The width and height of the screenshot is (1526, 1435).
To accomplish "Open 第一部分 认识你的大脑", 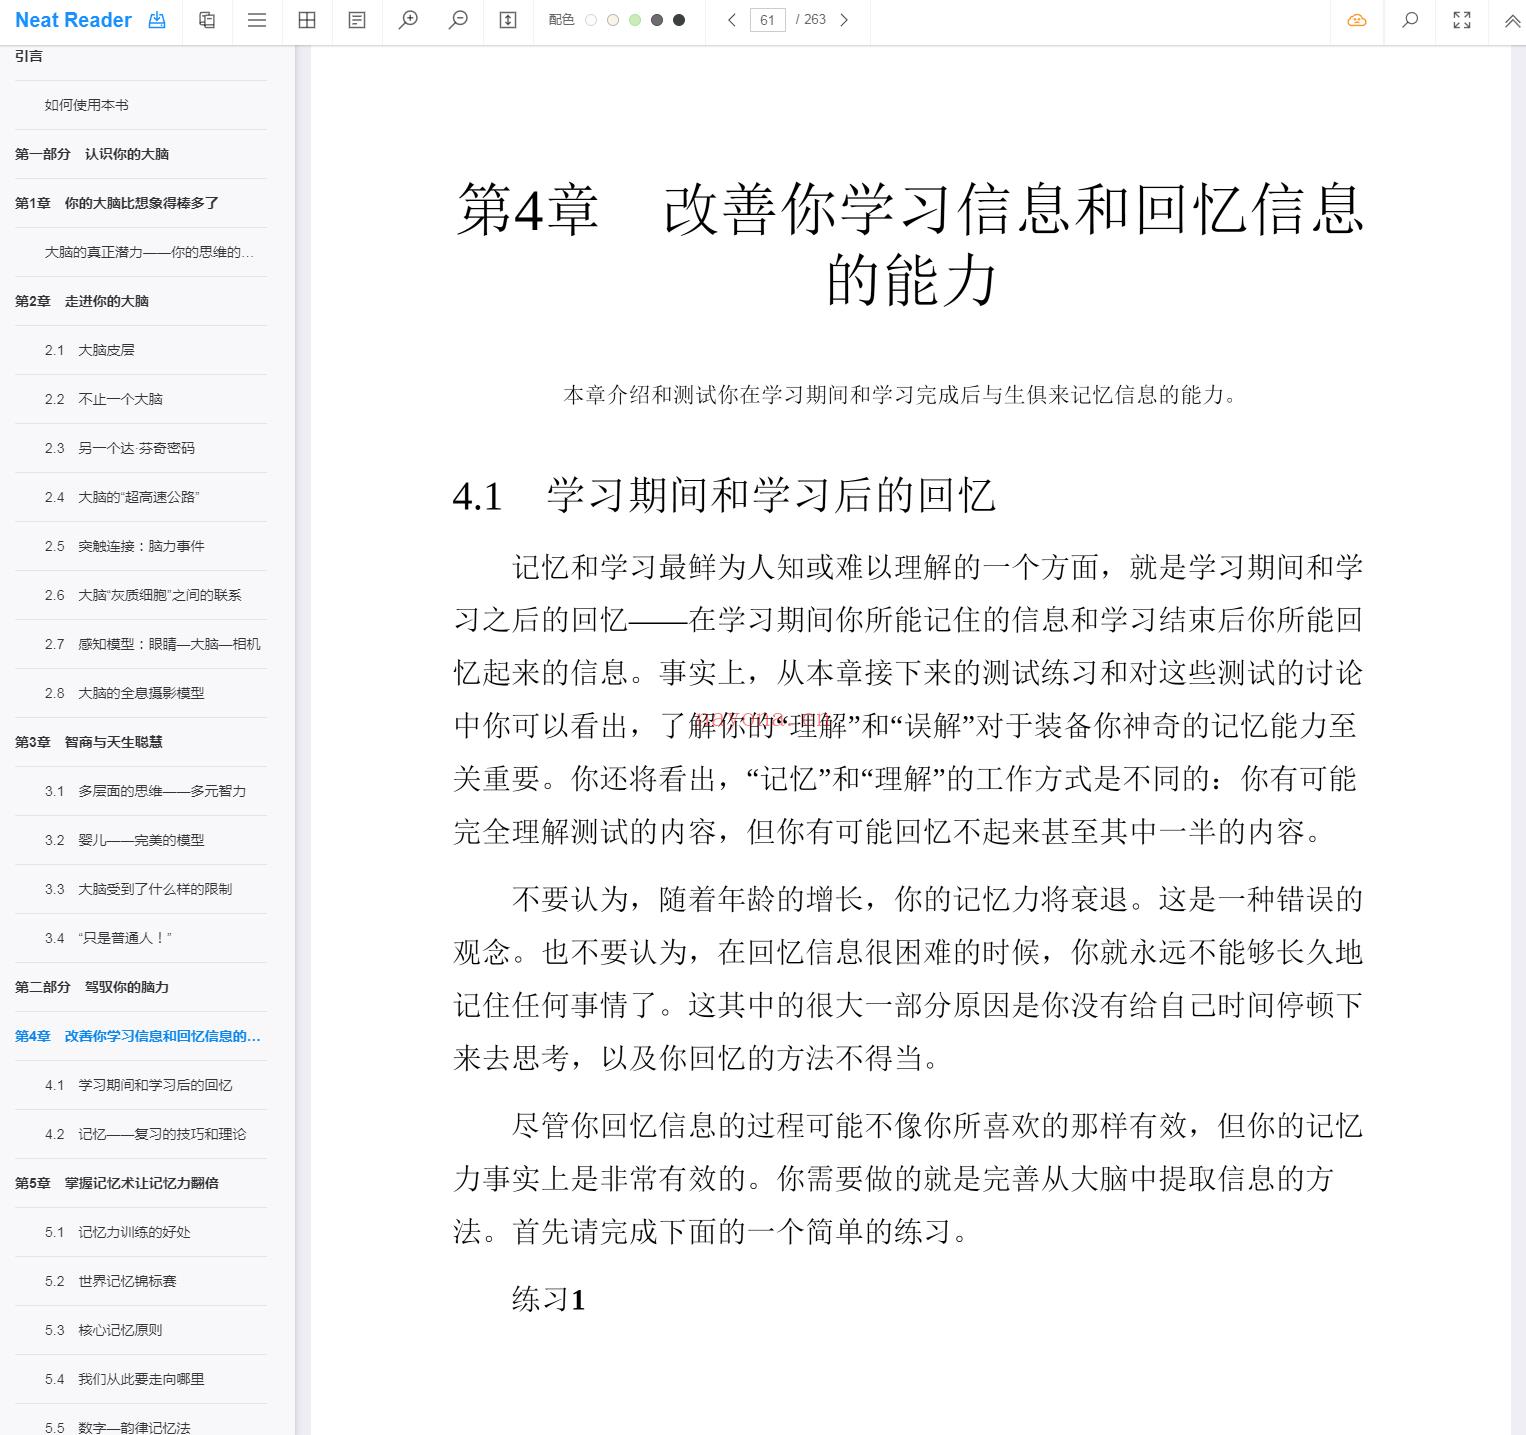I will pyautogui.click(x=92, y=154).
